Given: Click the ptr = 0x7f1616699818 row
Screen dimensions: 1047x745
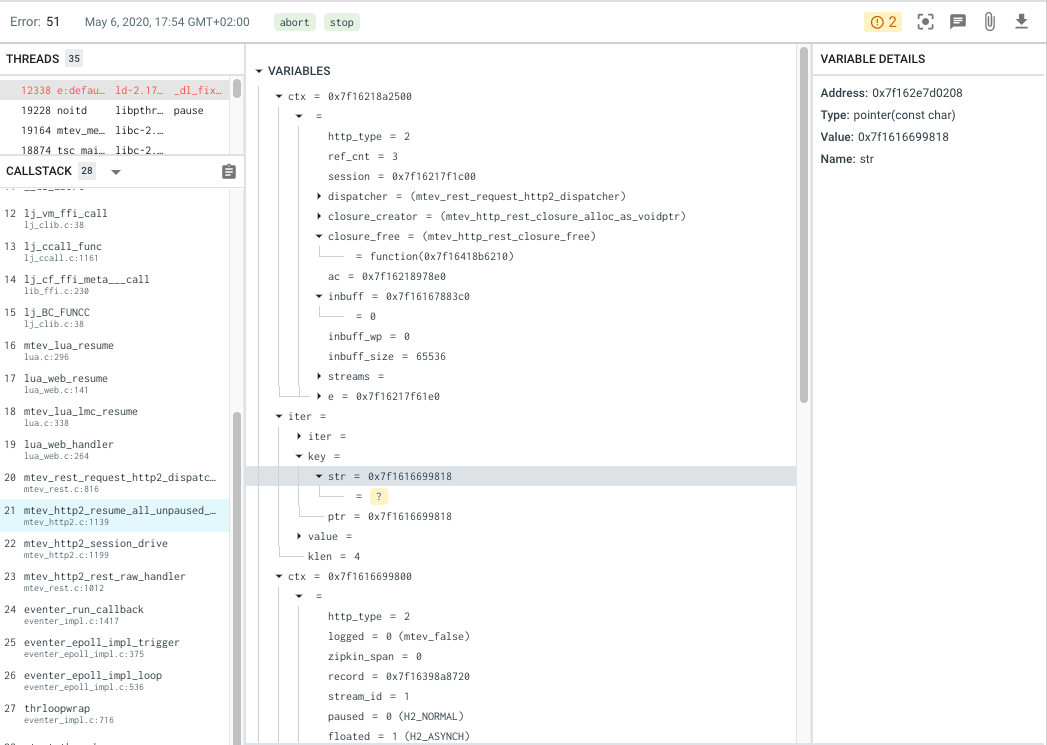Looking at the screenshot, I should pos(389,517).
